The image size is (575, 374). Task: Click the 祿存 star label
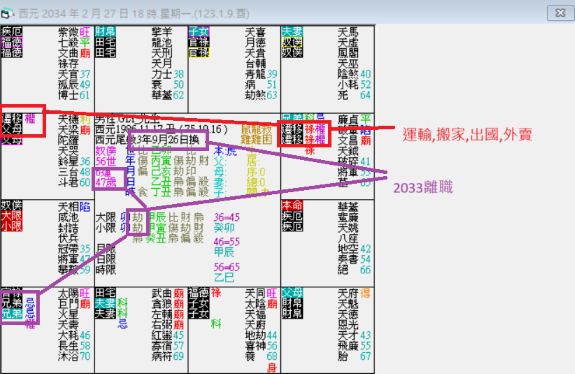[68, 64]
